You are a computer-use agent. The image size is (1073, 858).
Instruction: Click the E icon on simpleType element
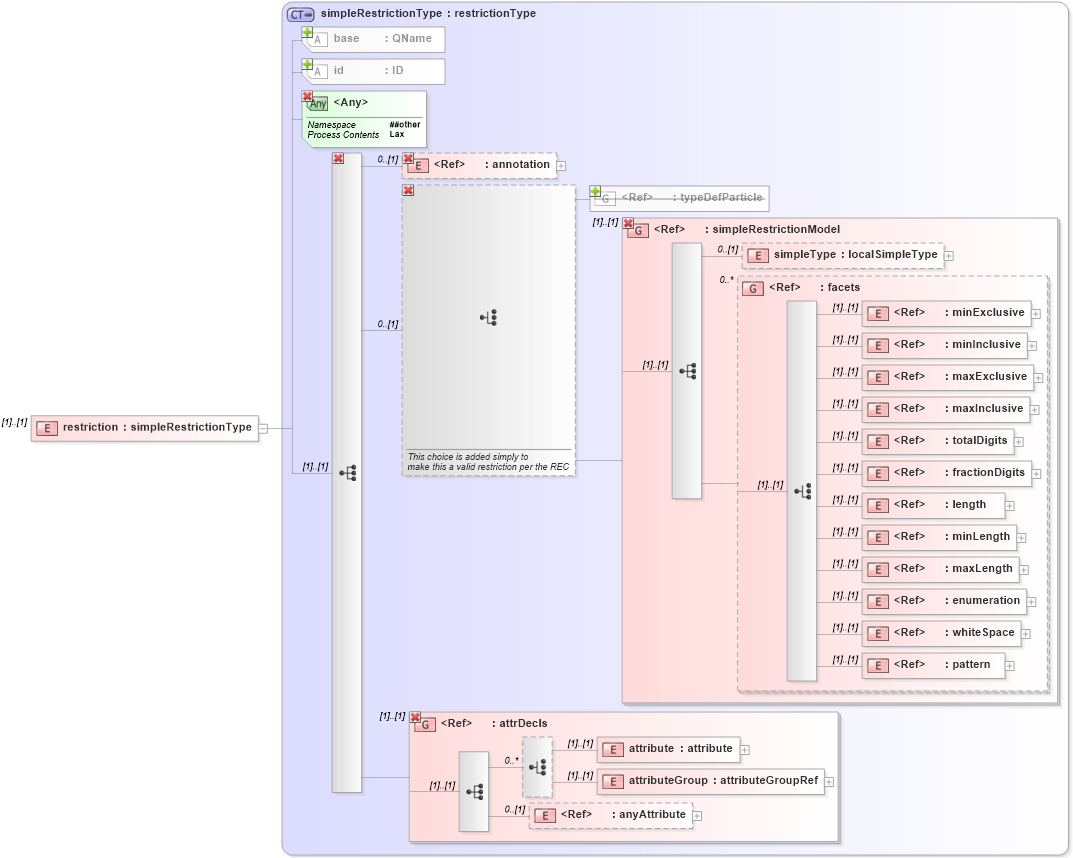tap(758, 255)
